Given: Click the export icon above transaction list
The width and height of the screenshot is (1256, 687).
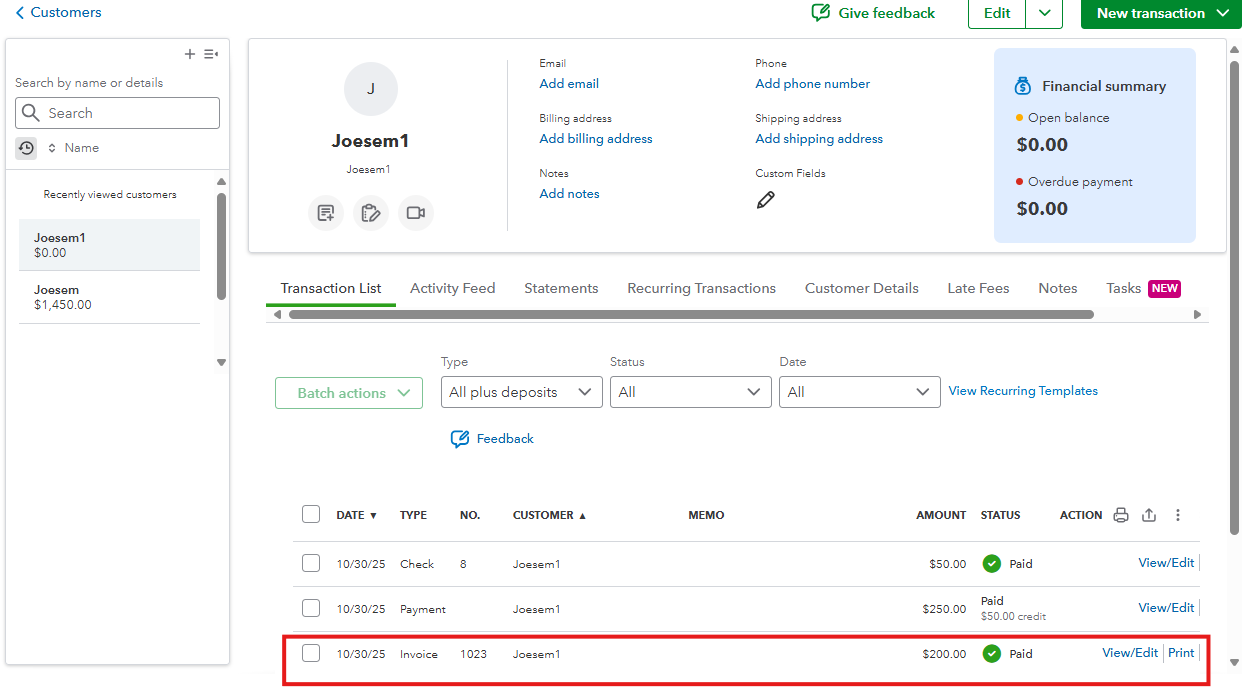Looking at the screenshot, I should click(1149, 515).
